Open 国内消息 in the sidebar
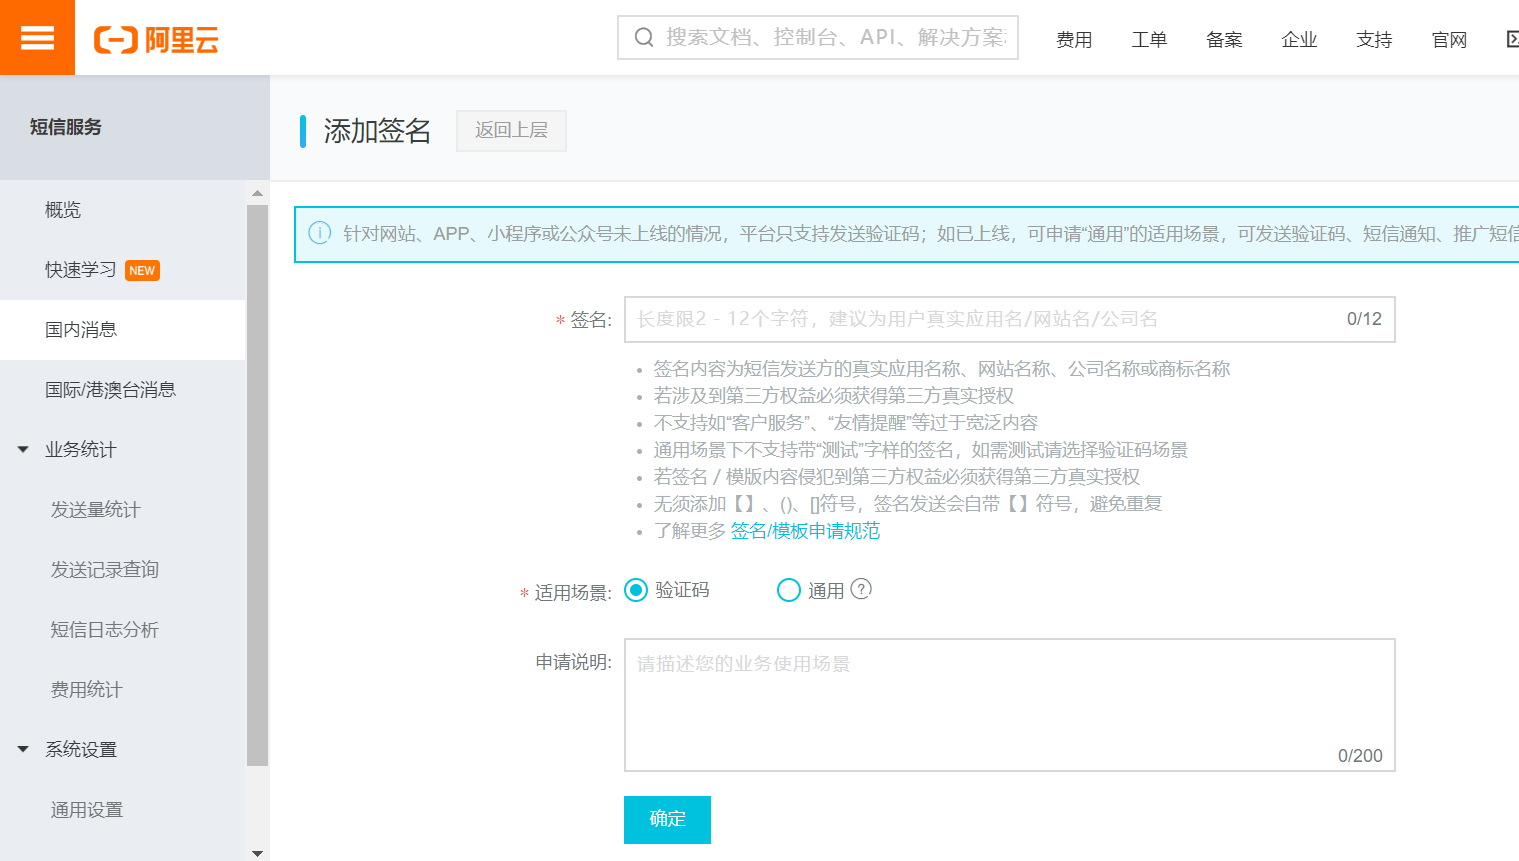The image size is (1519, 861). click(x=81, y=330)
